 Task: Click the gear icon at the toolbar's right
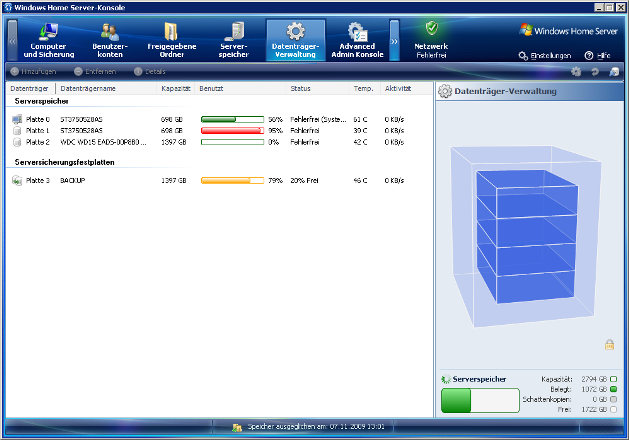(576, 72)
